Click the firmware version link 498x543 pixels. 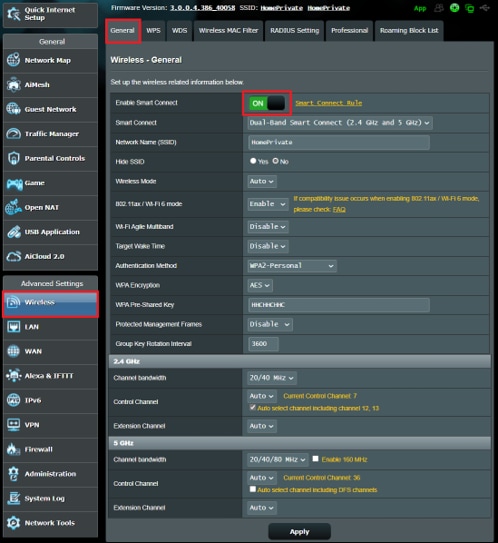[x=202, y=8]
